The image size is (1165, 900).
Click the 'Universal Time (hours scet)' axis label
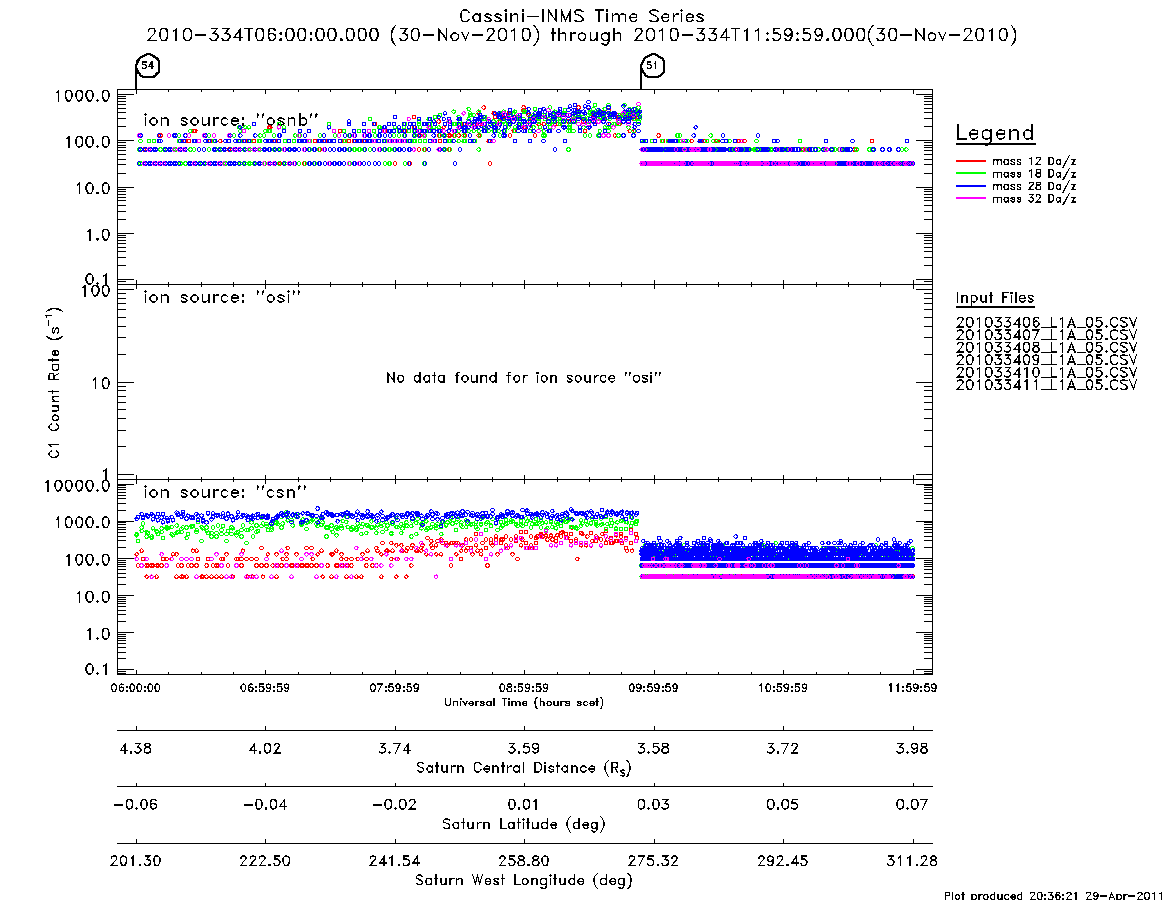[524, 702]
